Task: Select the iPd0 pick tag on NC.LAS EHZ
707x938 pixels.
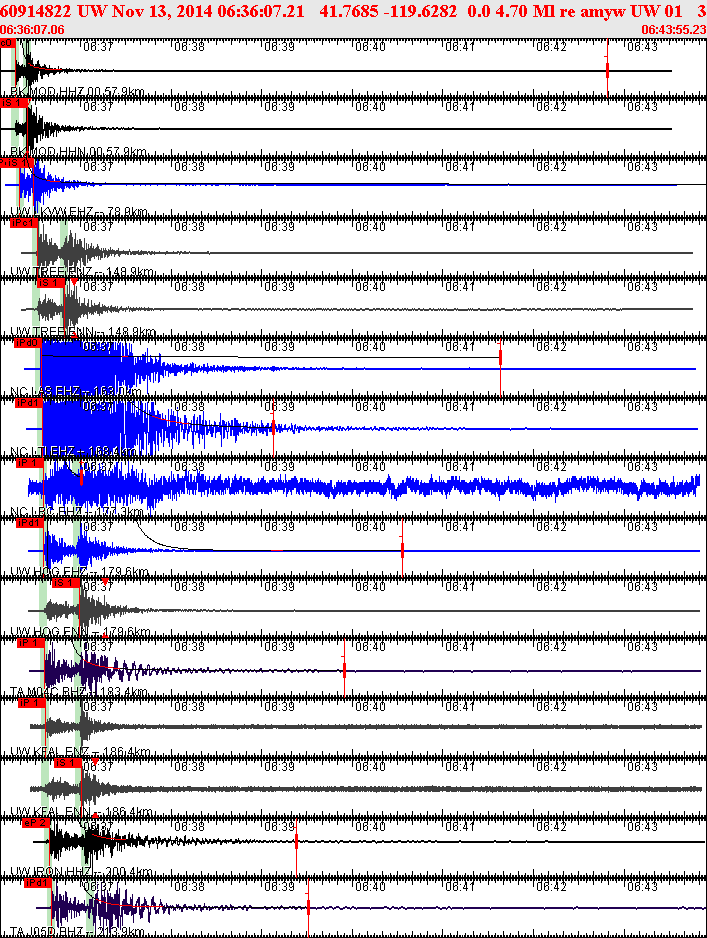Action: [28, 343]
